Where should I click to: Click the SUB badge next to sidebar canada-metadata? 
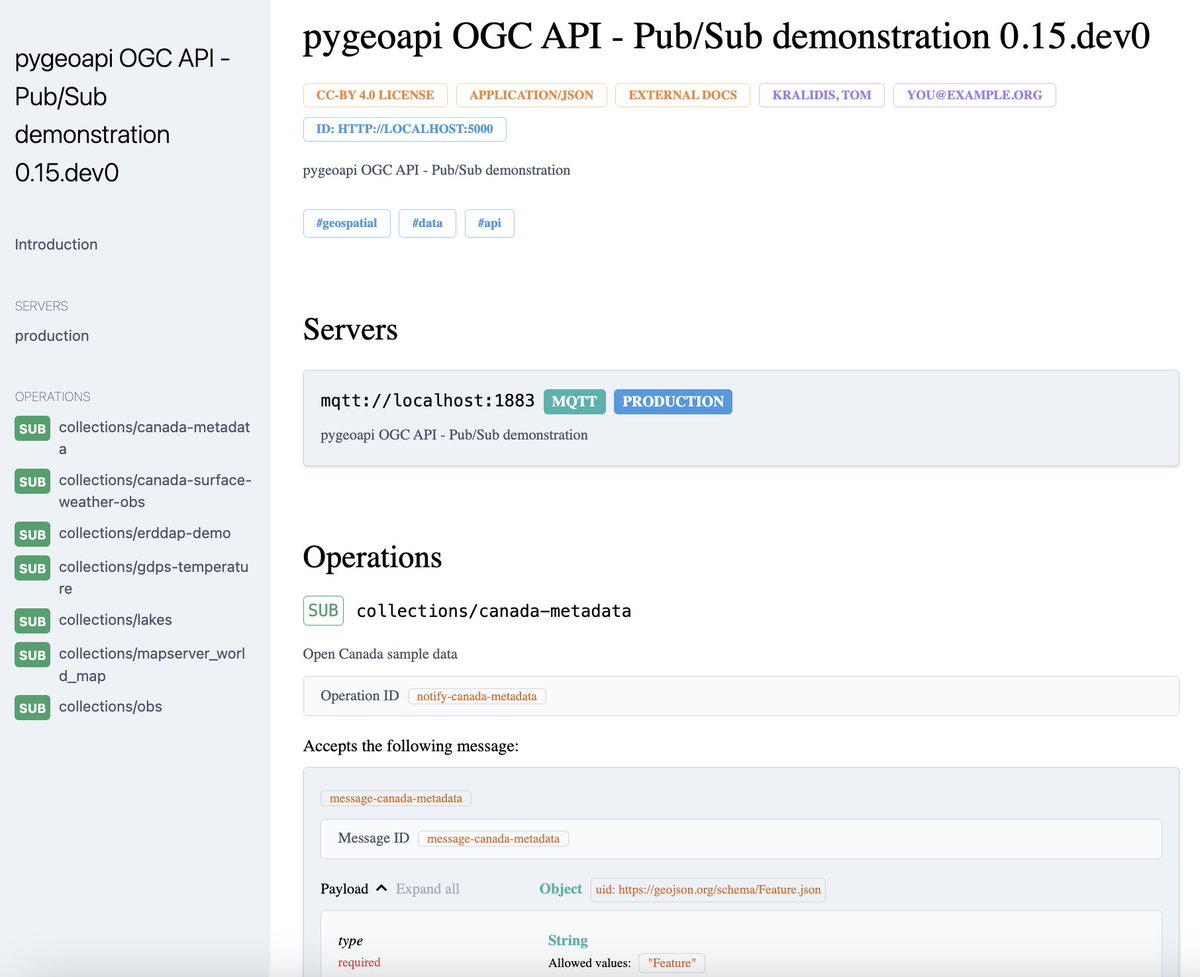click(x=33, y=429)
